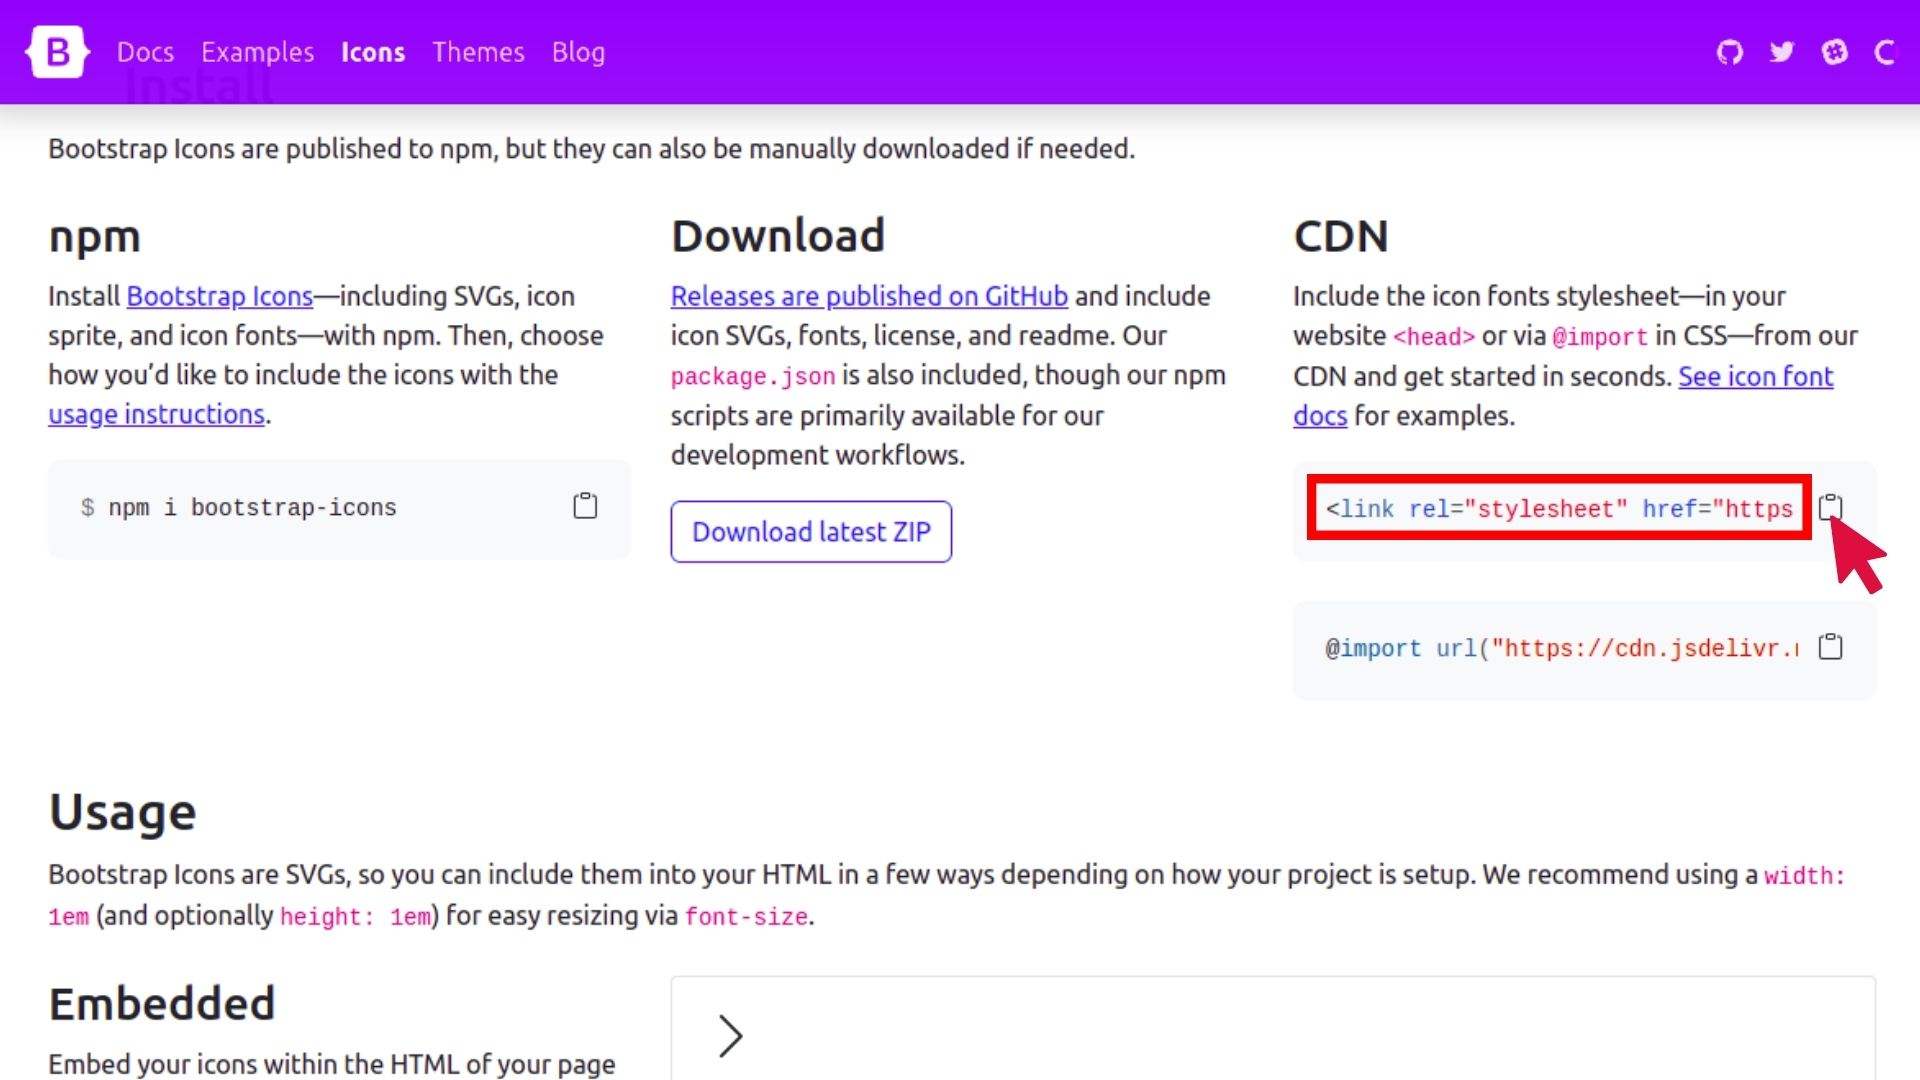Screen dimensions: 1920x1080
Task: Open the Slack icon in navbar
Action: pyautogui.click(x=1835, y=52)
